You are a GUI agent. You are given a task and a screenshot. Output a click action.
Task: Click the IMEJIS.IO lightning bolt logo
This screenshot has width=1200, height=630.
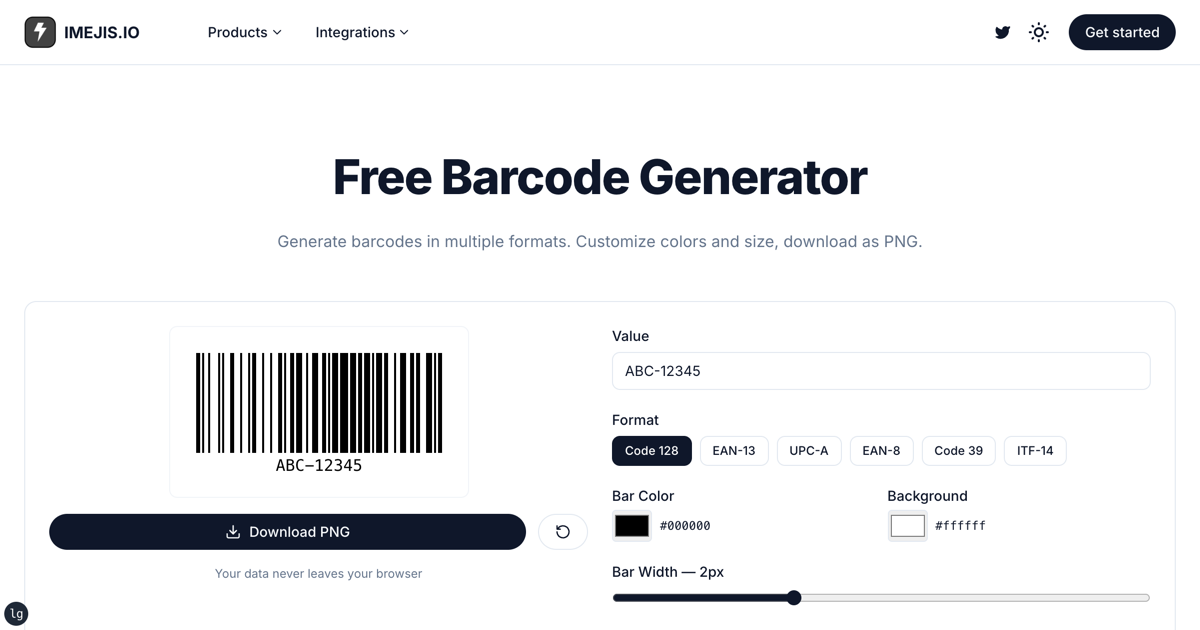40,31
